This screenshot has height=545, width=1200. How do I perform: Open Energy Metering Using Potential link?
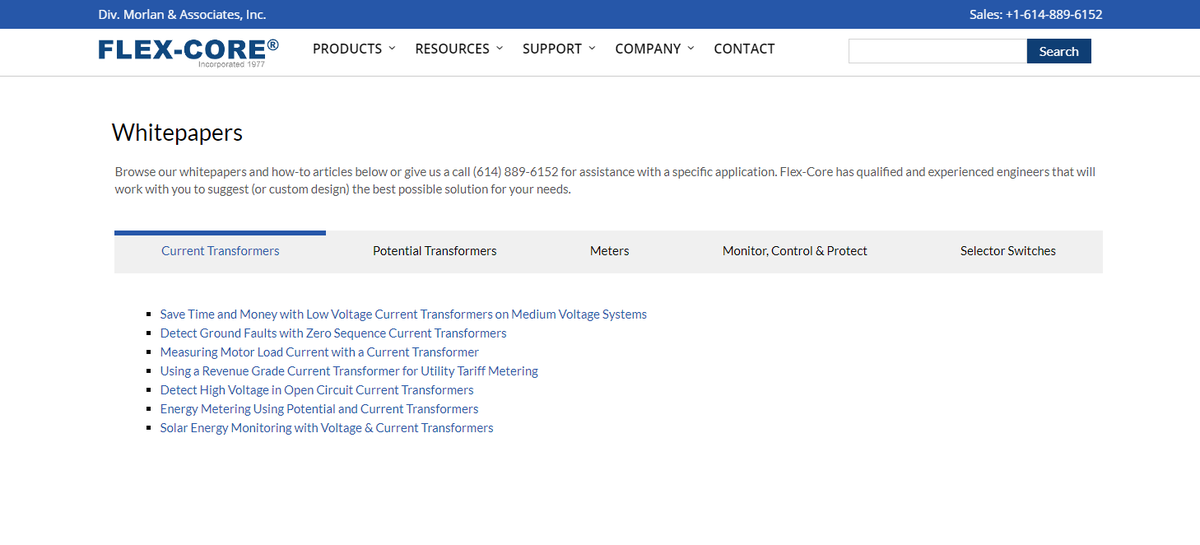click(x=319, y=409)
